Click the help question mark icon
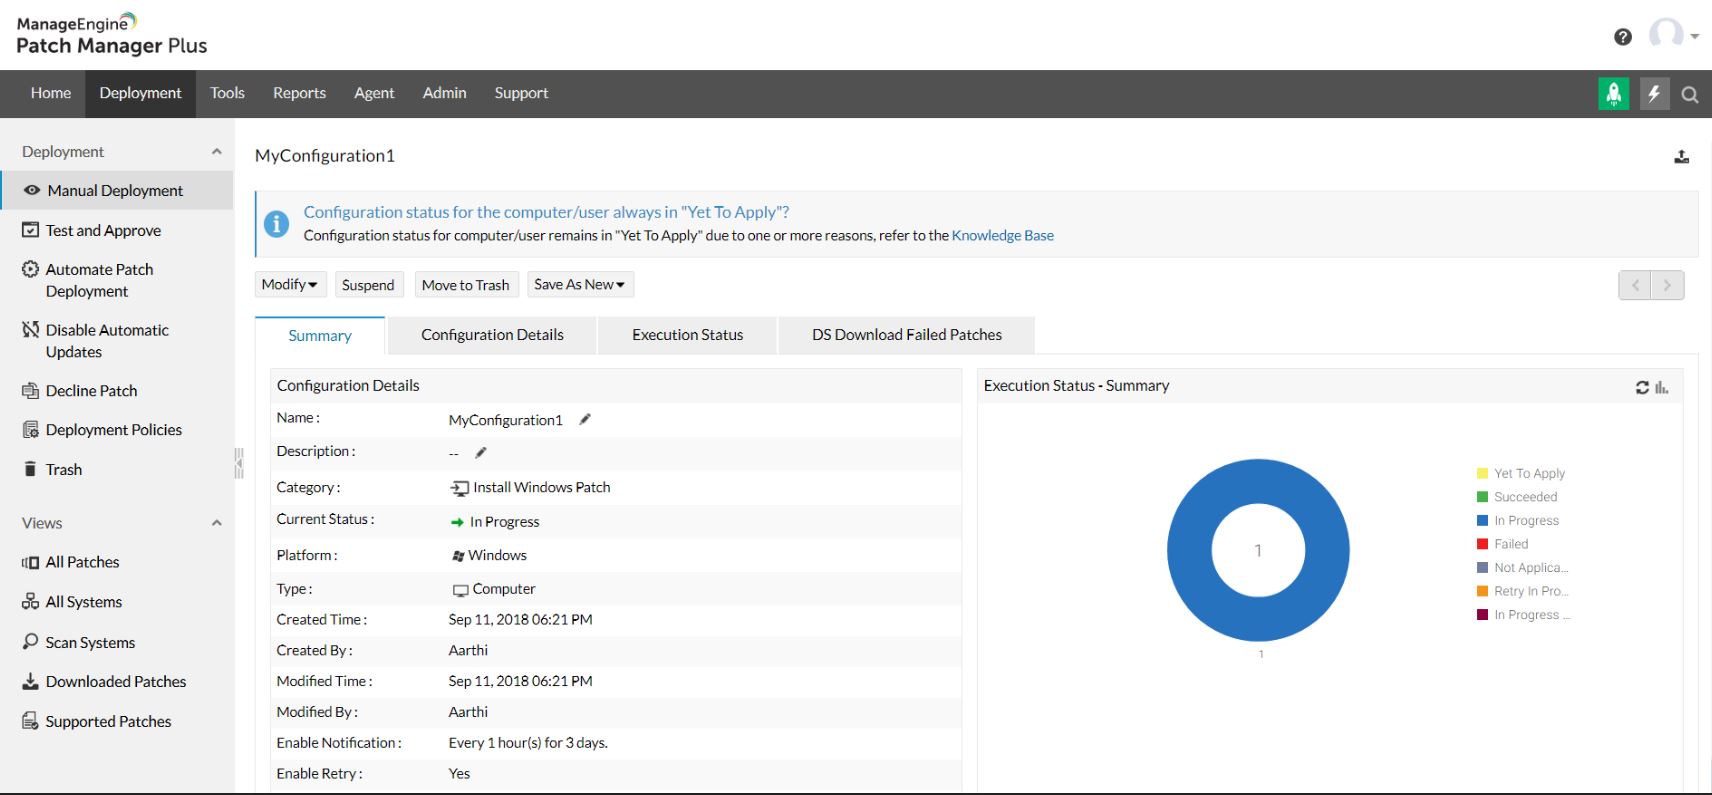 click(x=1623, y=37)
